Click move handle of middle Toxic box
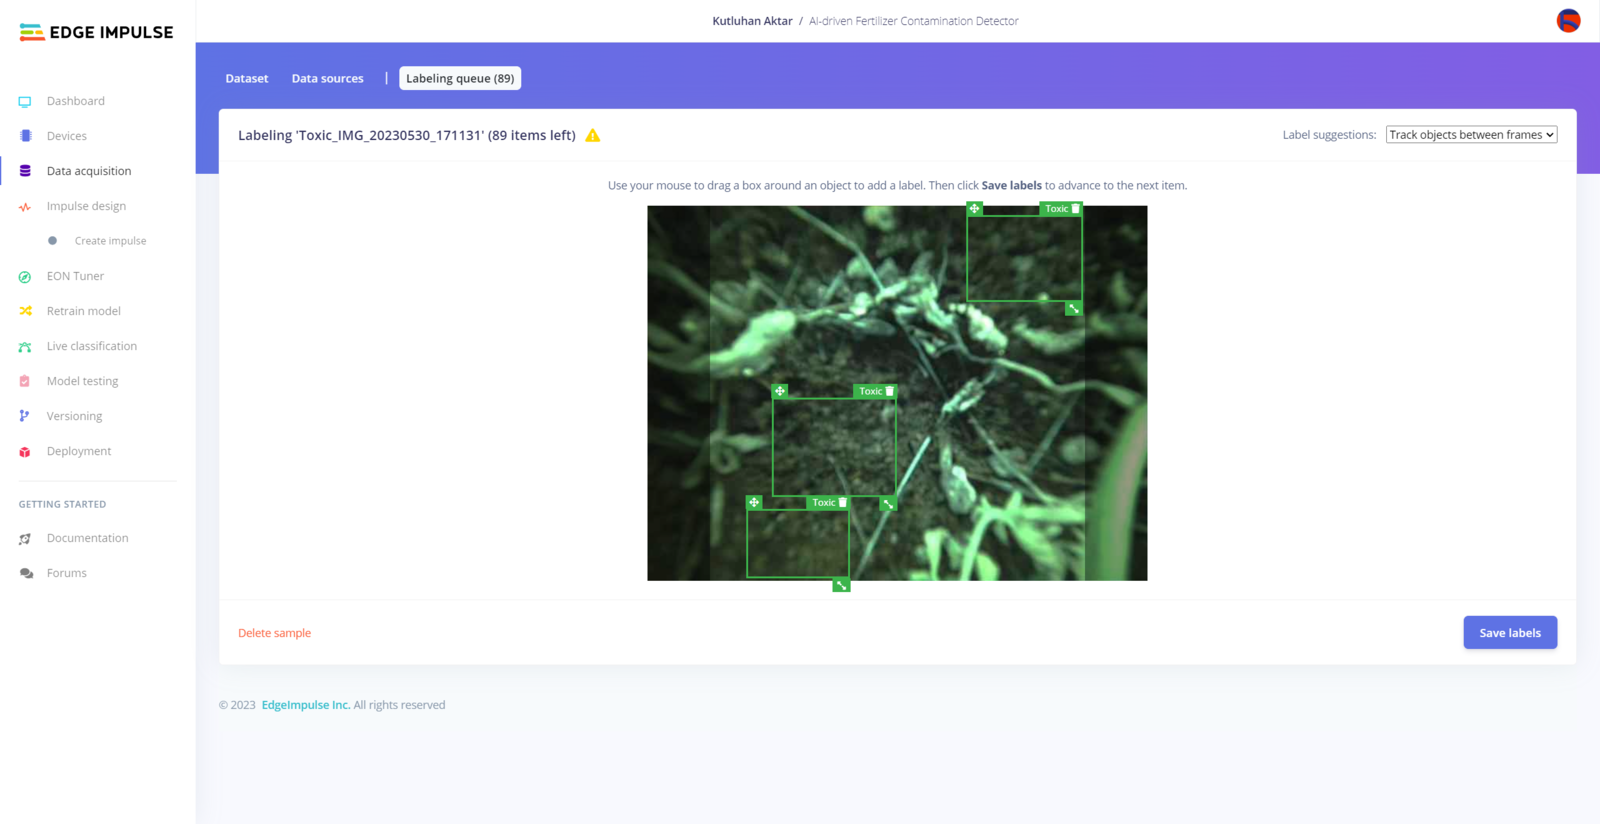 coord(780,391)
